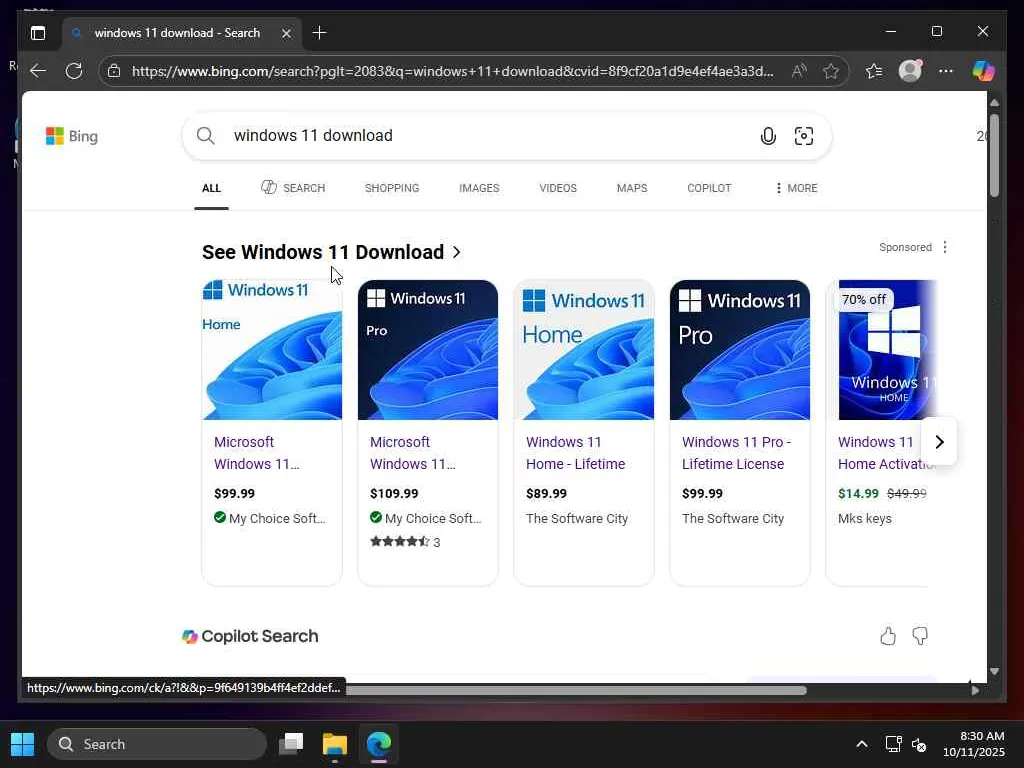Open the muted volume tray icon
Viewport: 1024px width, 768px height.
tap(920, 744)
